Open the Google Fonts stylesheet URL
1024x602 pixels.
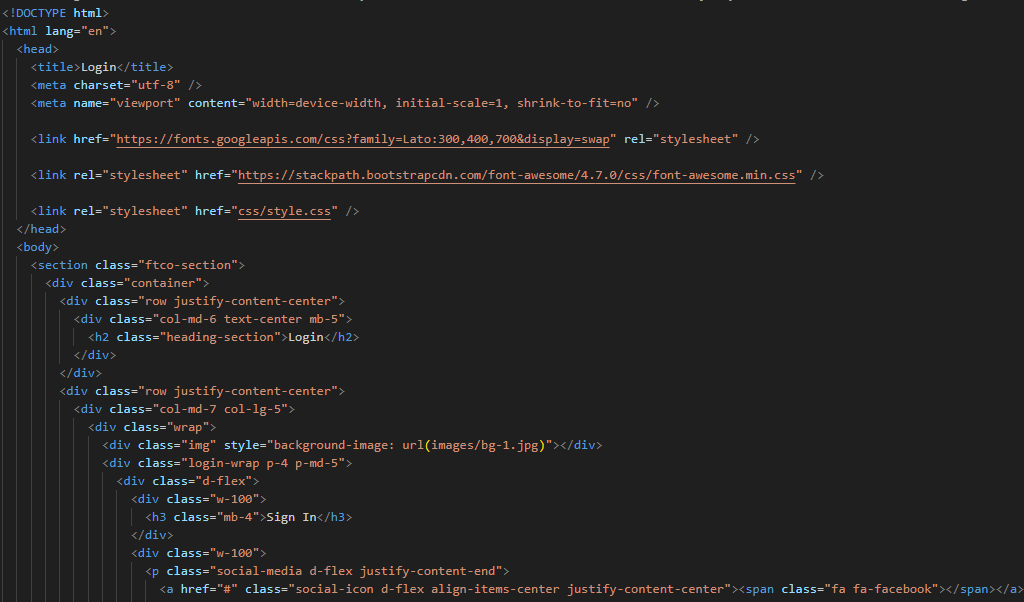coord(366,139)
